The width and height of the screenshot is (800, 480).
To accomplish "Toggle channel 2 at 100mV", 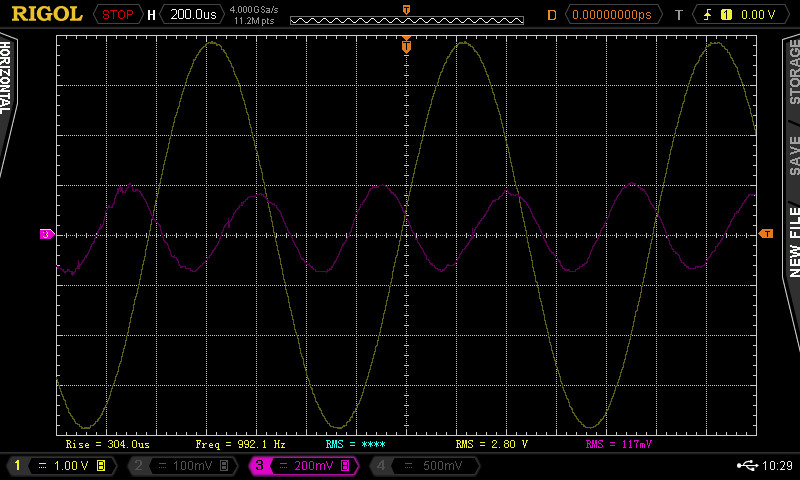I will (x=182, y=465).
